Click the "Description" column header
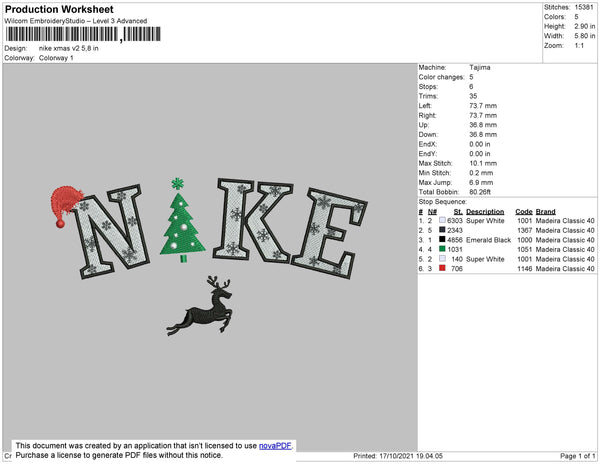 485,212
